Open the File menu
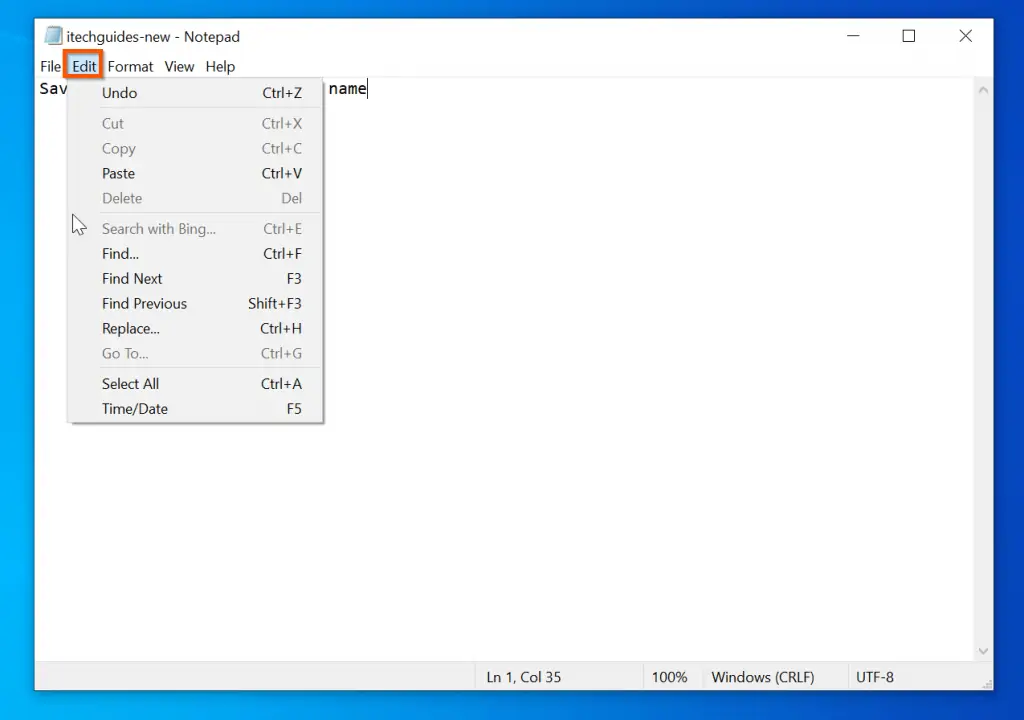The image size is (1024, 720). click(x=50, y=67)
